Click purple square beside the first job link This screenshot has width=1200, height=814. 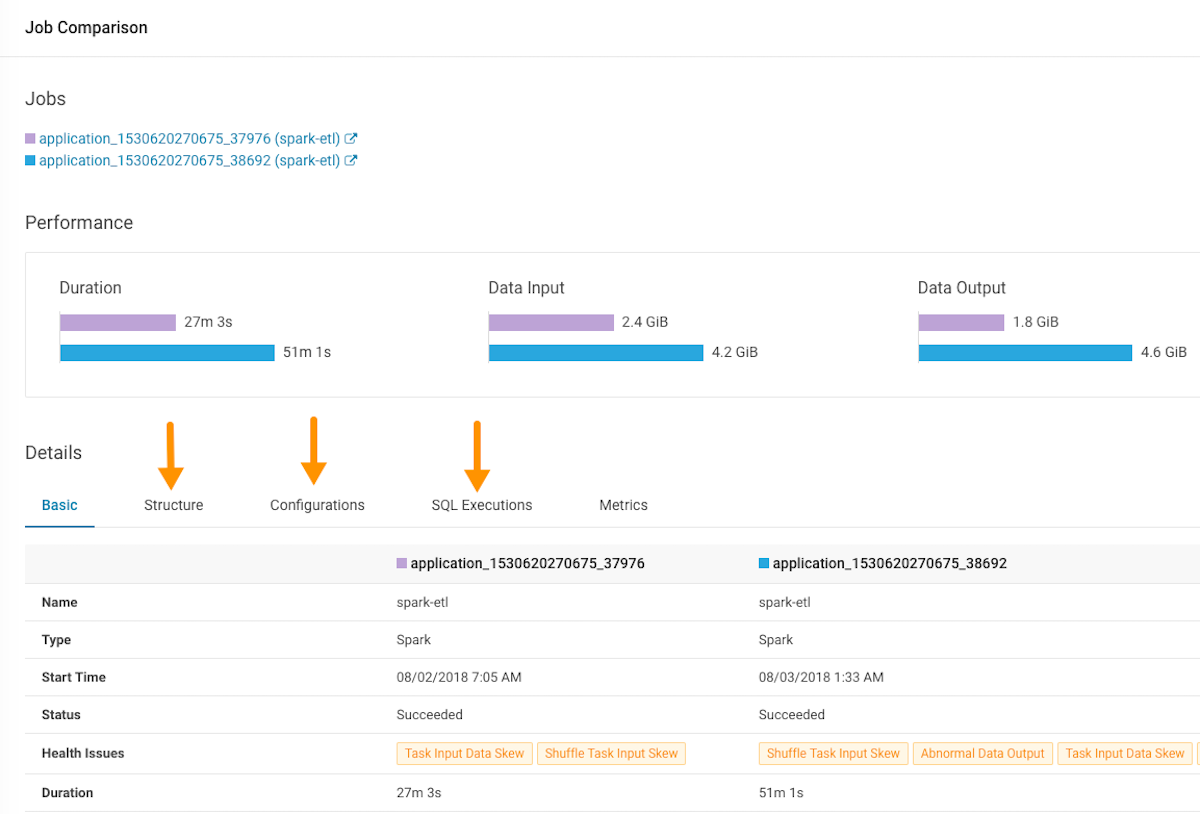pyautogui.click(x=30, y=139)
